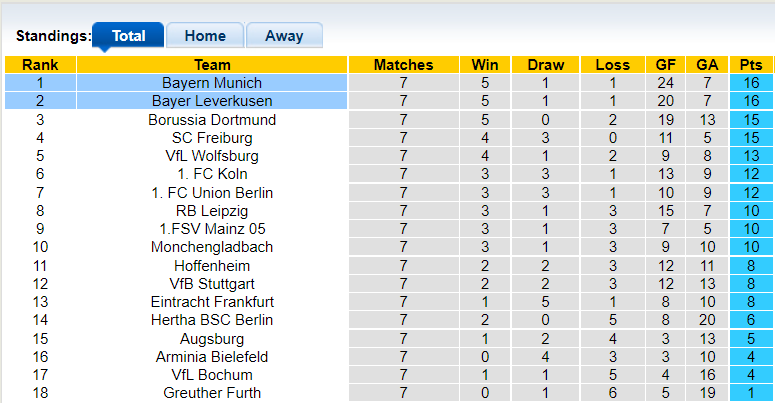Open 1. FC Union Berlin entry
The height and width of the screenshot is (403, 775).
click(x=212, y=193)
